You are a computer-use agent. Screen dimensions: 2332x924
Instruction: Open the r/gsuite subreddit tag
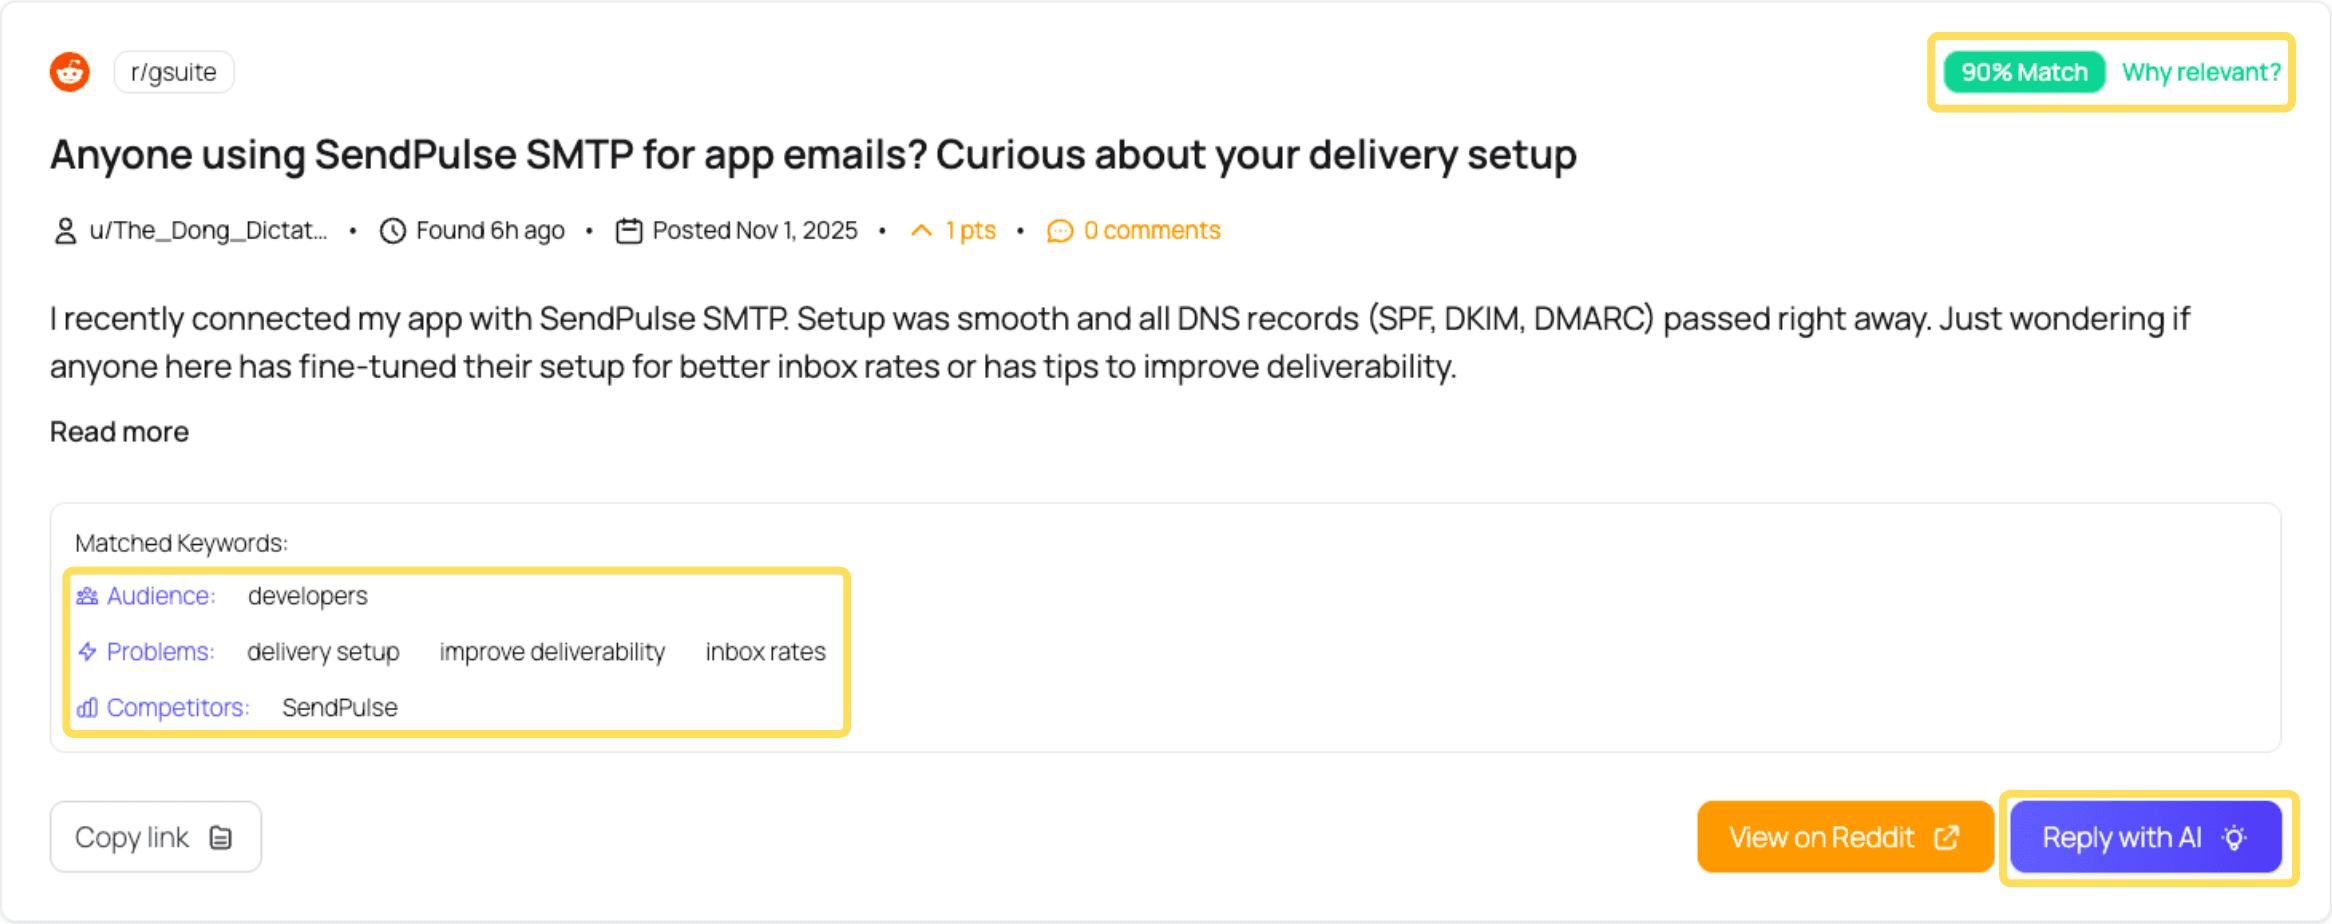point(174,71)
